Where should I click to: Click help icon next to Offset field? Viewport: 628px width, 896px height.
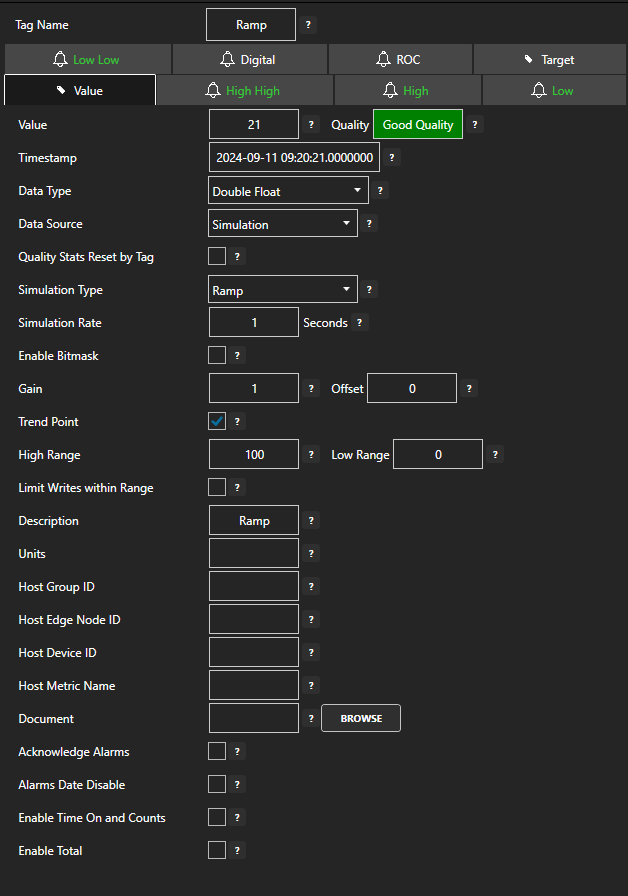point(469,389)
